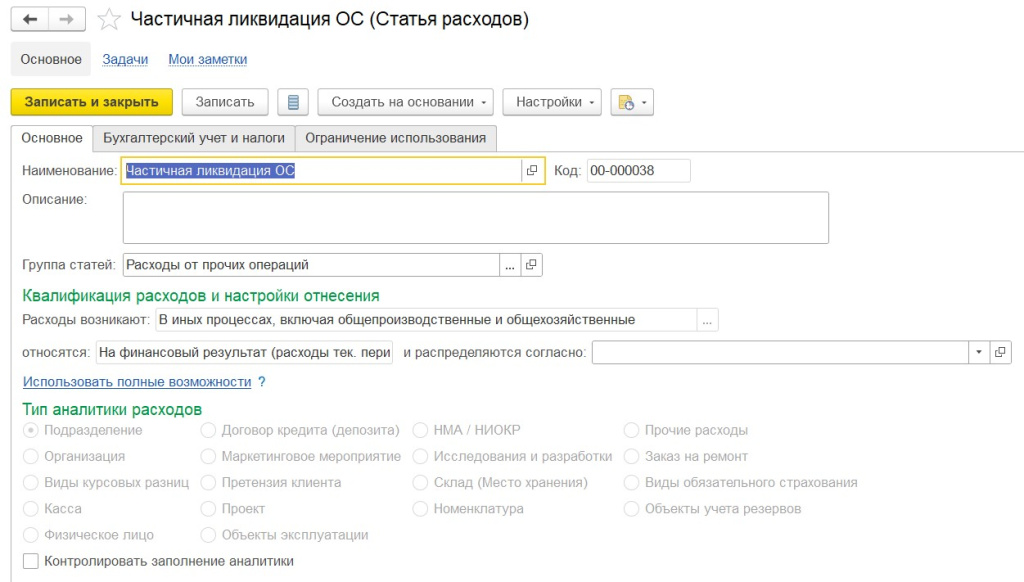Select НМА / НИОКР radio button
The height and width of the screenshot is (582, 1024).
[x=421, y=430]
